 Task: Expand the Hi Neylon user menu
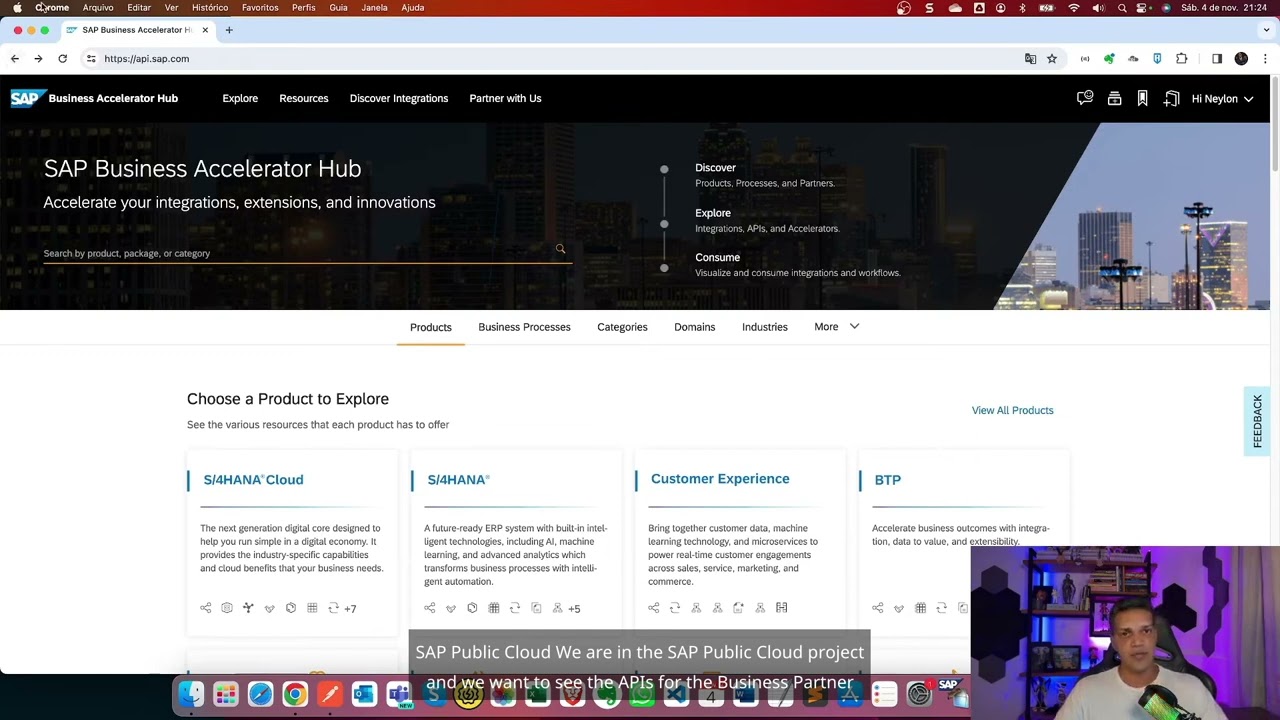(1222, 99)
